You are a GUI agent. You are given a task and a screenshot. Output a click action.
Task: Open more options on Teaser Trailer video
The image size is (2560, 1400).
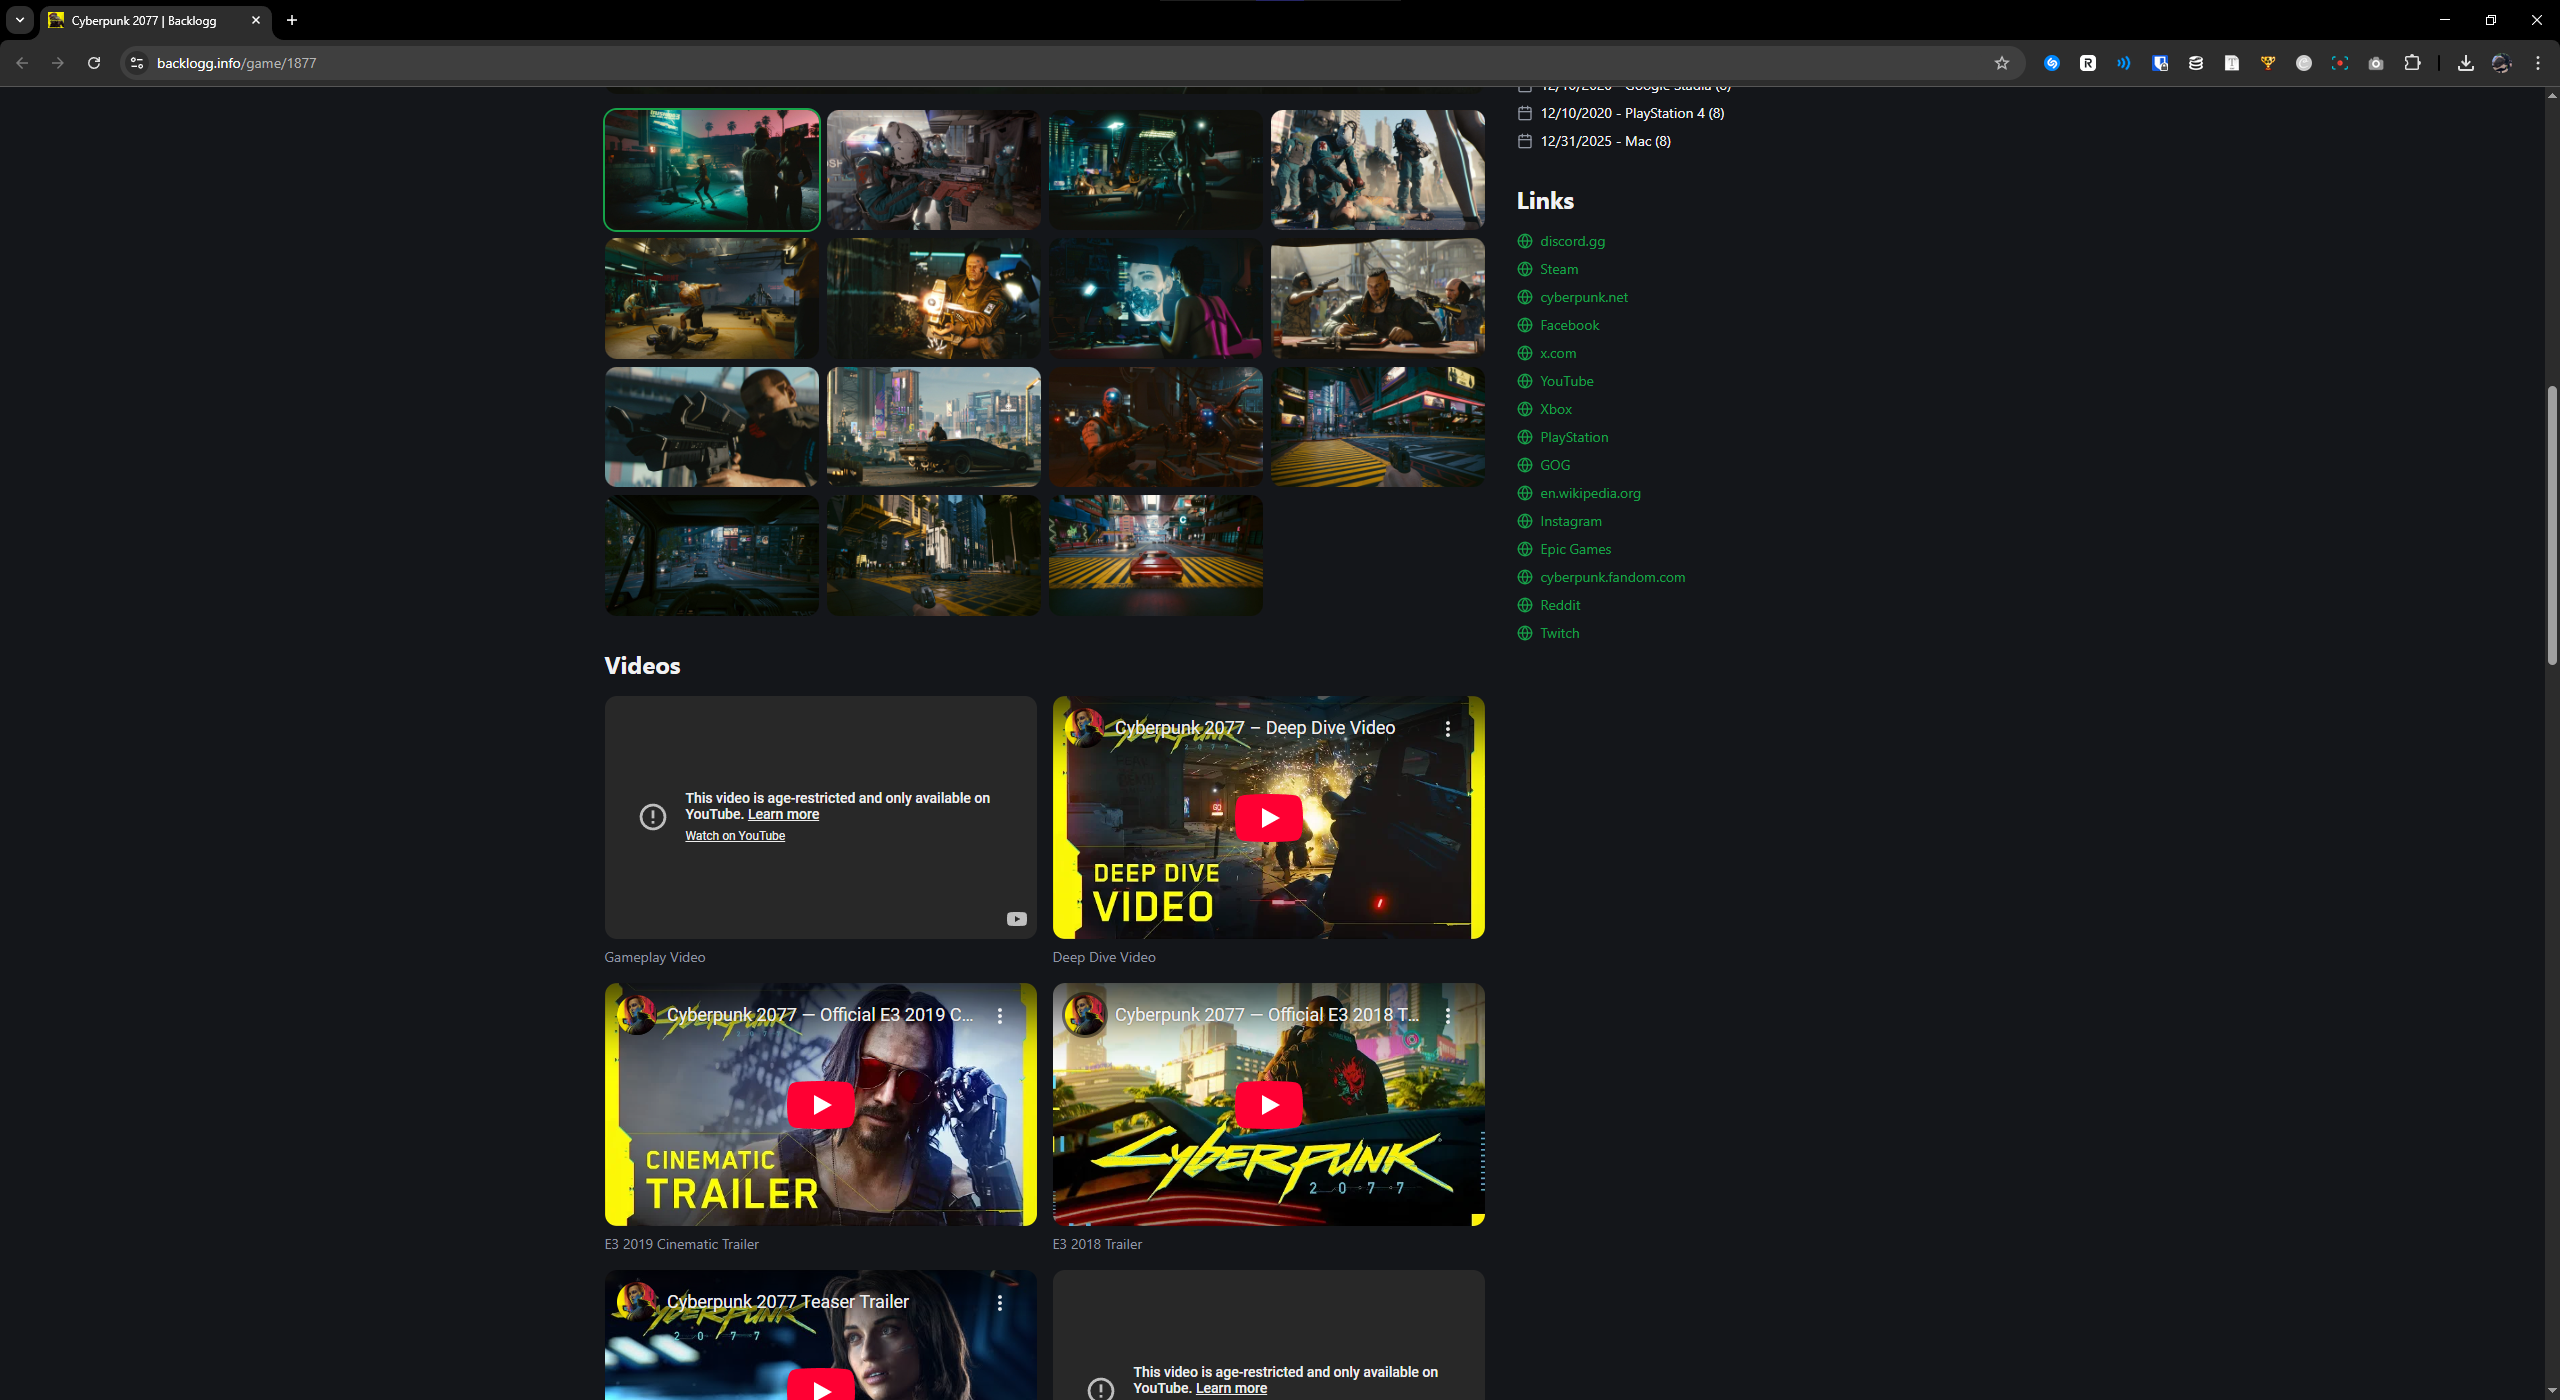coord(1000,1303)
